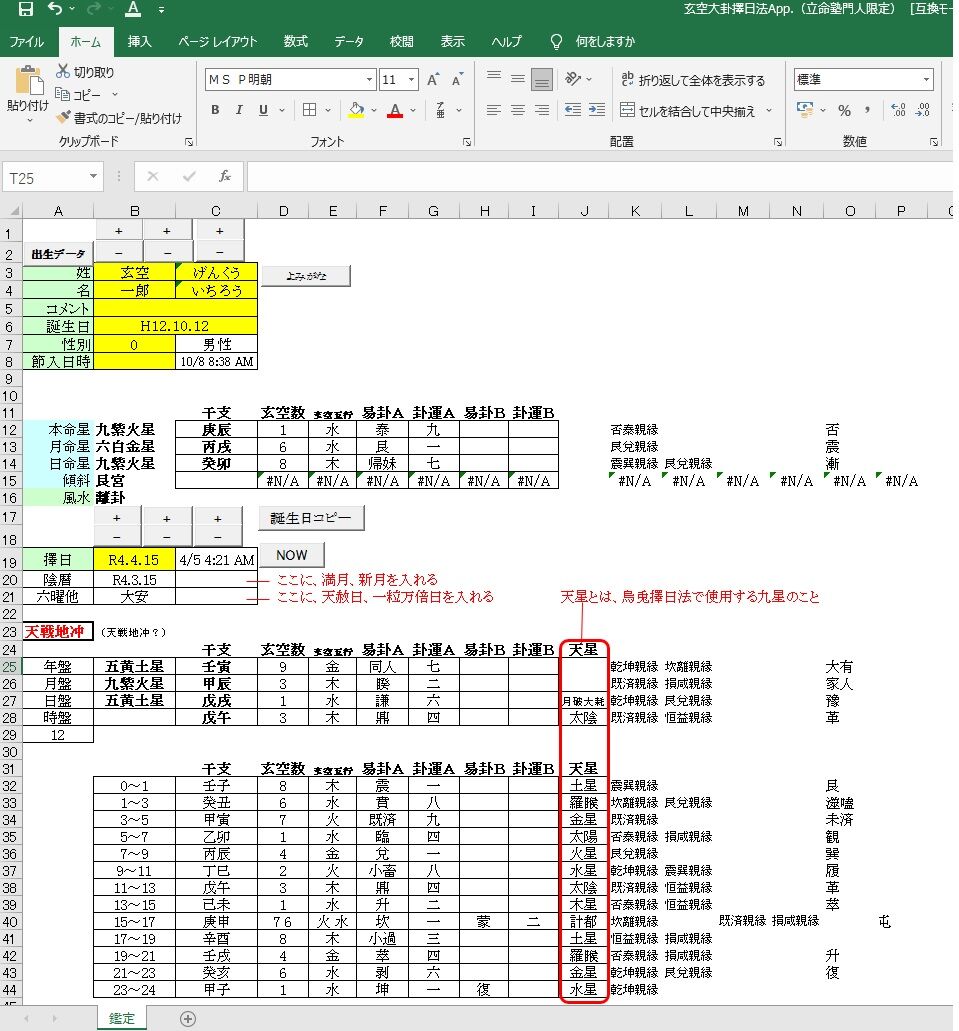Switch to the 表示 ribbon tab
959x1031 pixels.
pyautogui.click(x=453, y=41)
